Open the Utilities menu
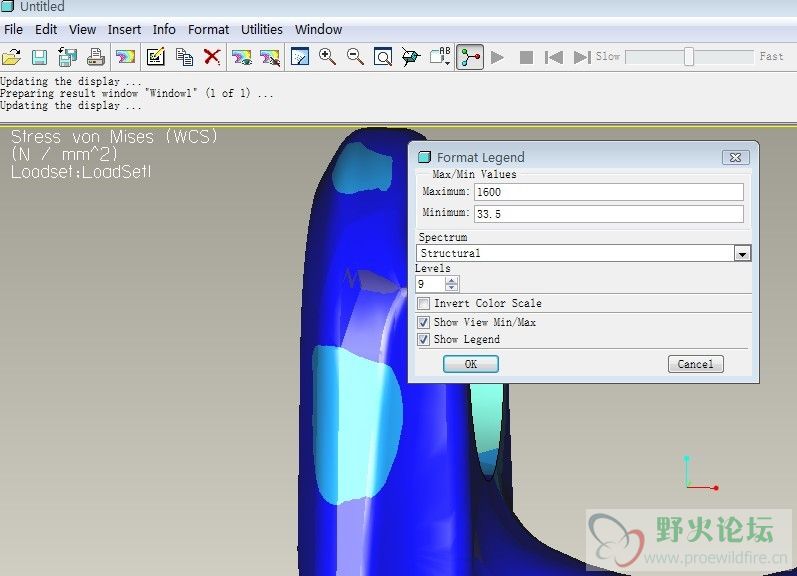 click(x=262, y=29)
